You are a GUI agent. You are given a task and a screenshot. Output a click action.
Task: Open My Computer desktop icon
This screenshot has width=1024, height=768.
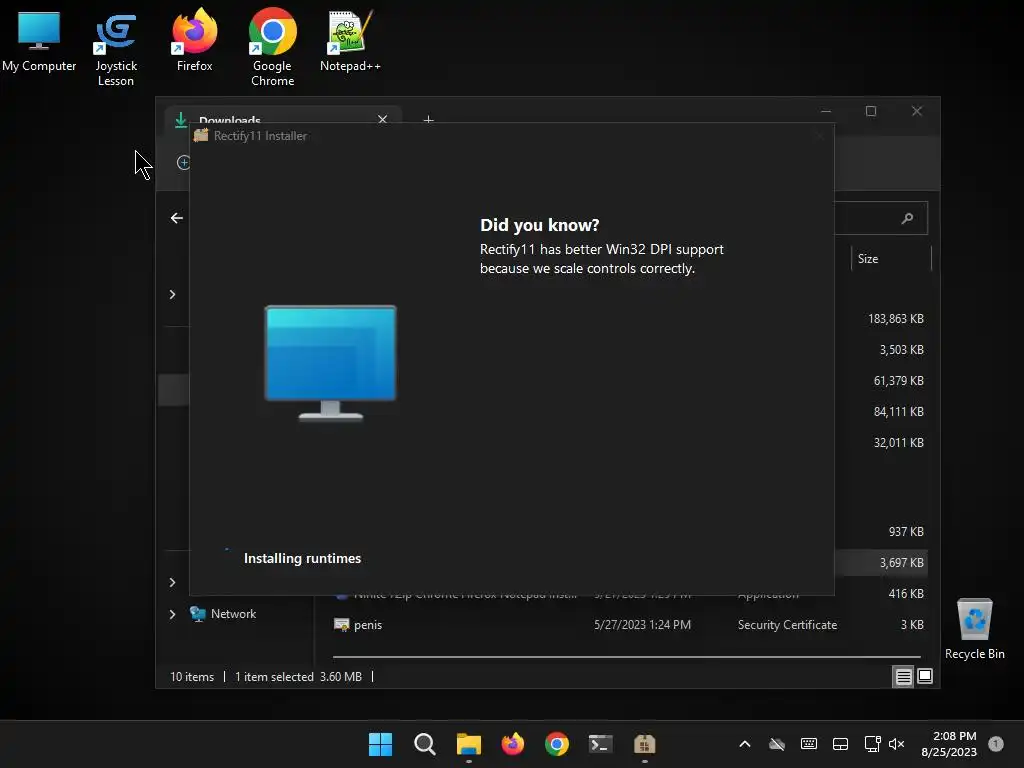click(x=39, y=40)
